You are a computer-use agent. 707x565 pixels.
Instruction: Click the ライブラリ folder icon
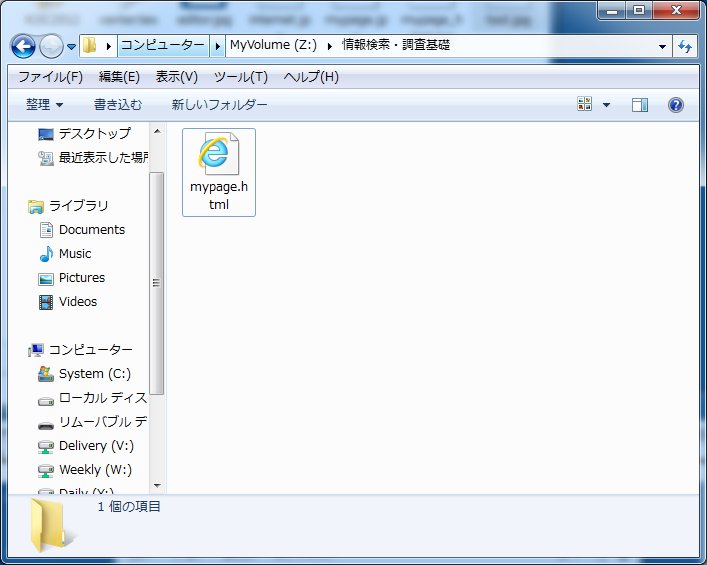pos(36,207)
